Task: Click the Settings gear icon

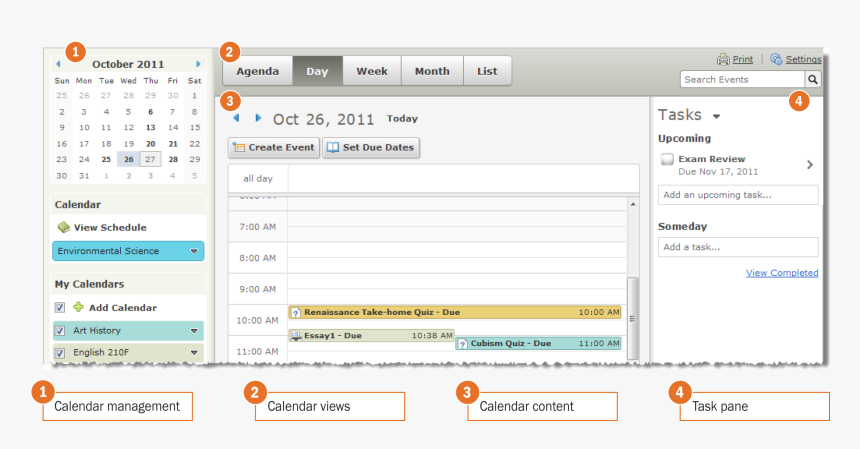Action: pyautogui.click(x=776, y=59)
